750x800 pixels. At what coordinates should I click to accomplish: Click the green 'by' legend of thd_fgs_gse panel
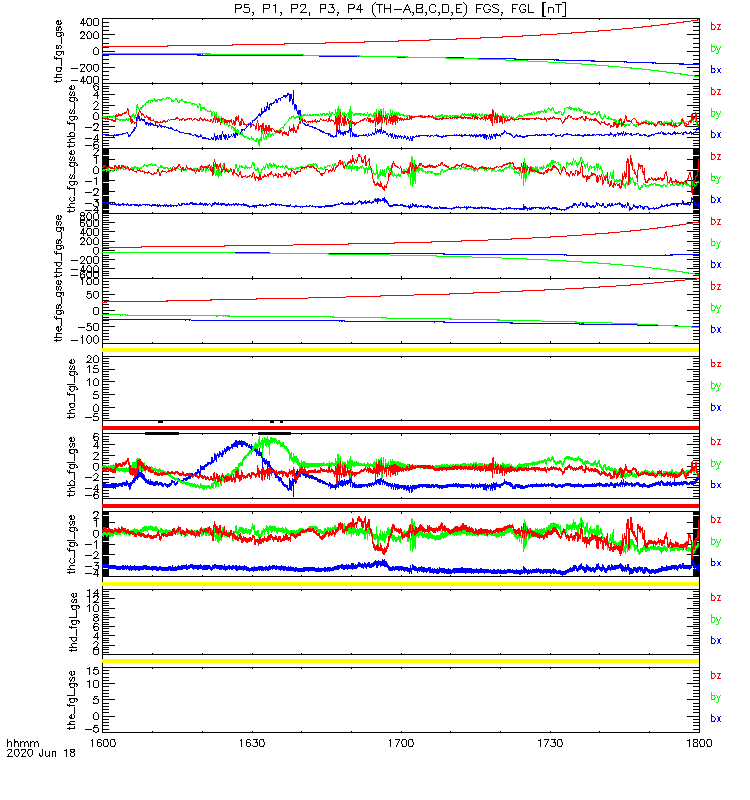pyautogui.click(x=716, y=243)
